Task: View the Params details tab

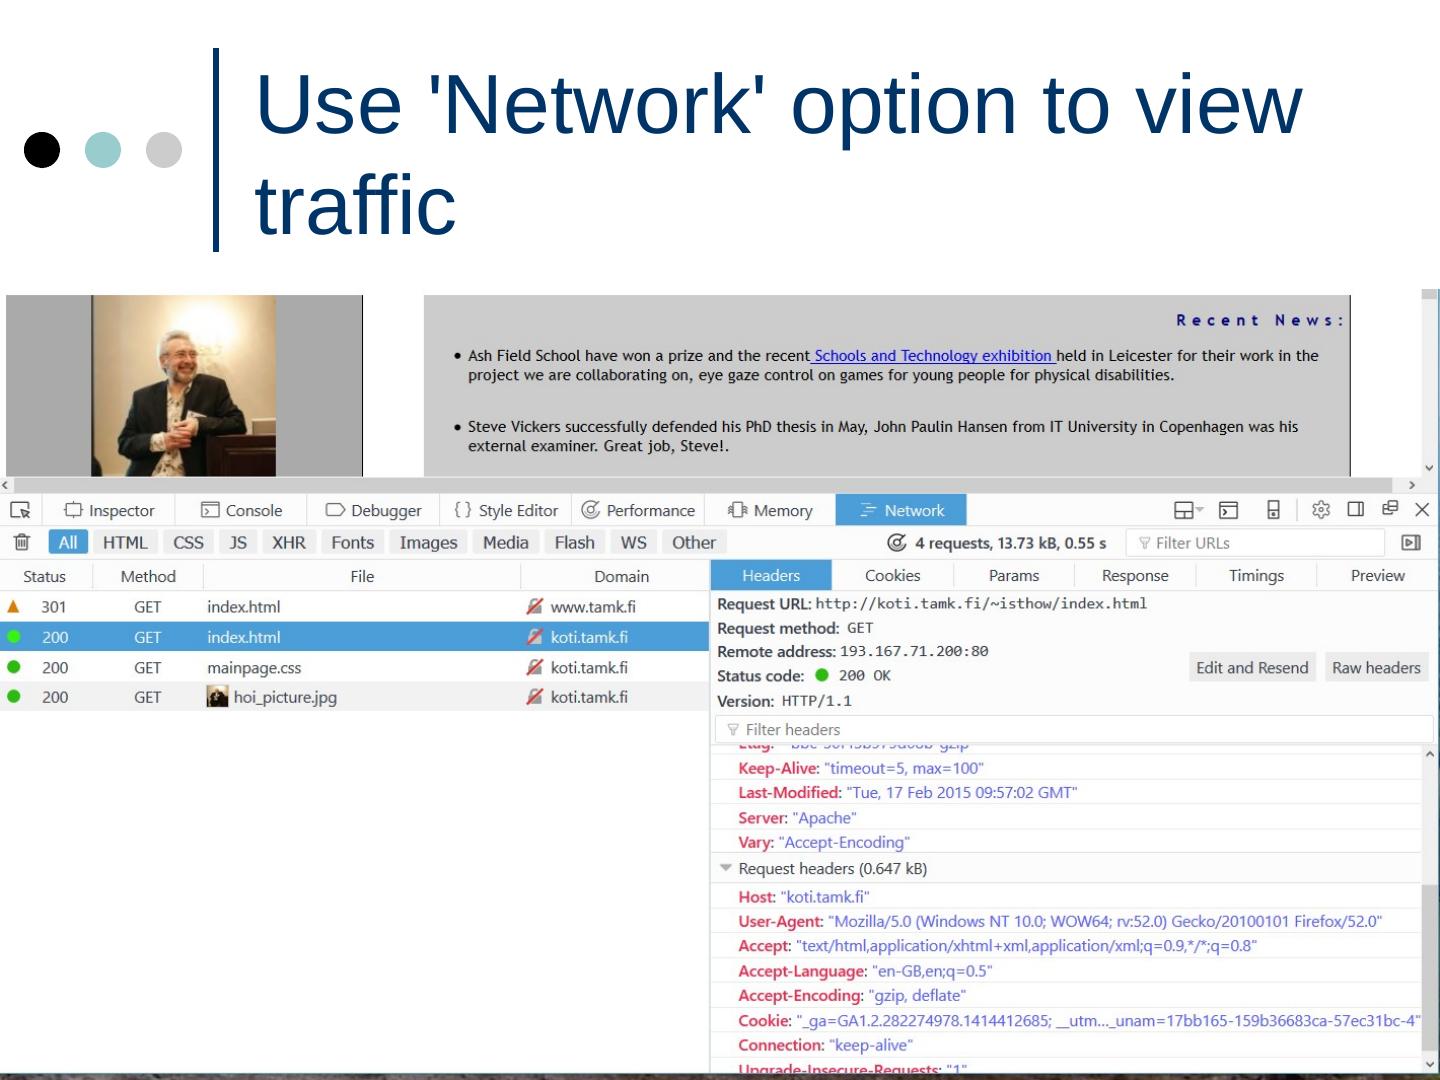Action: point(1014,575)
